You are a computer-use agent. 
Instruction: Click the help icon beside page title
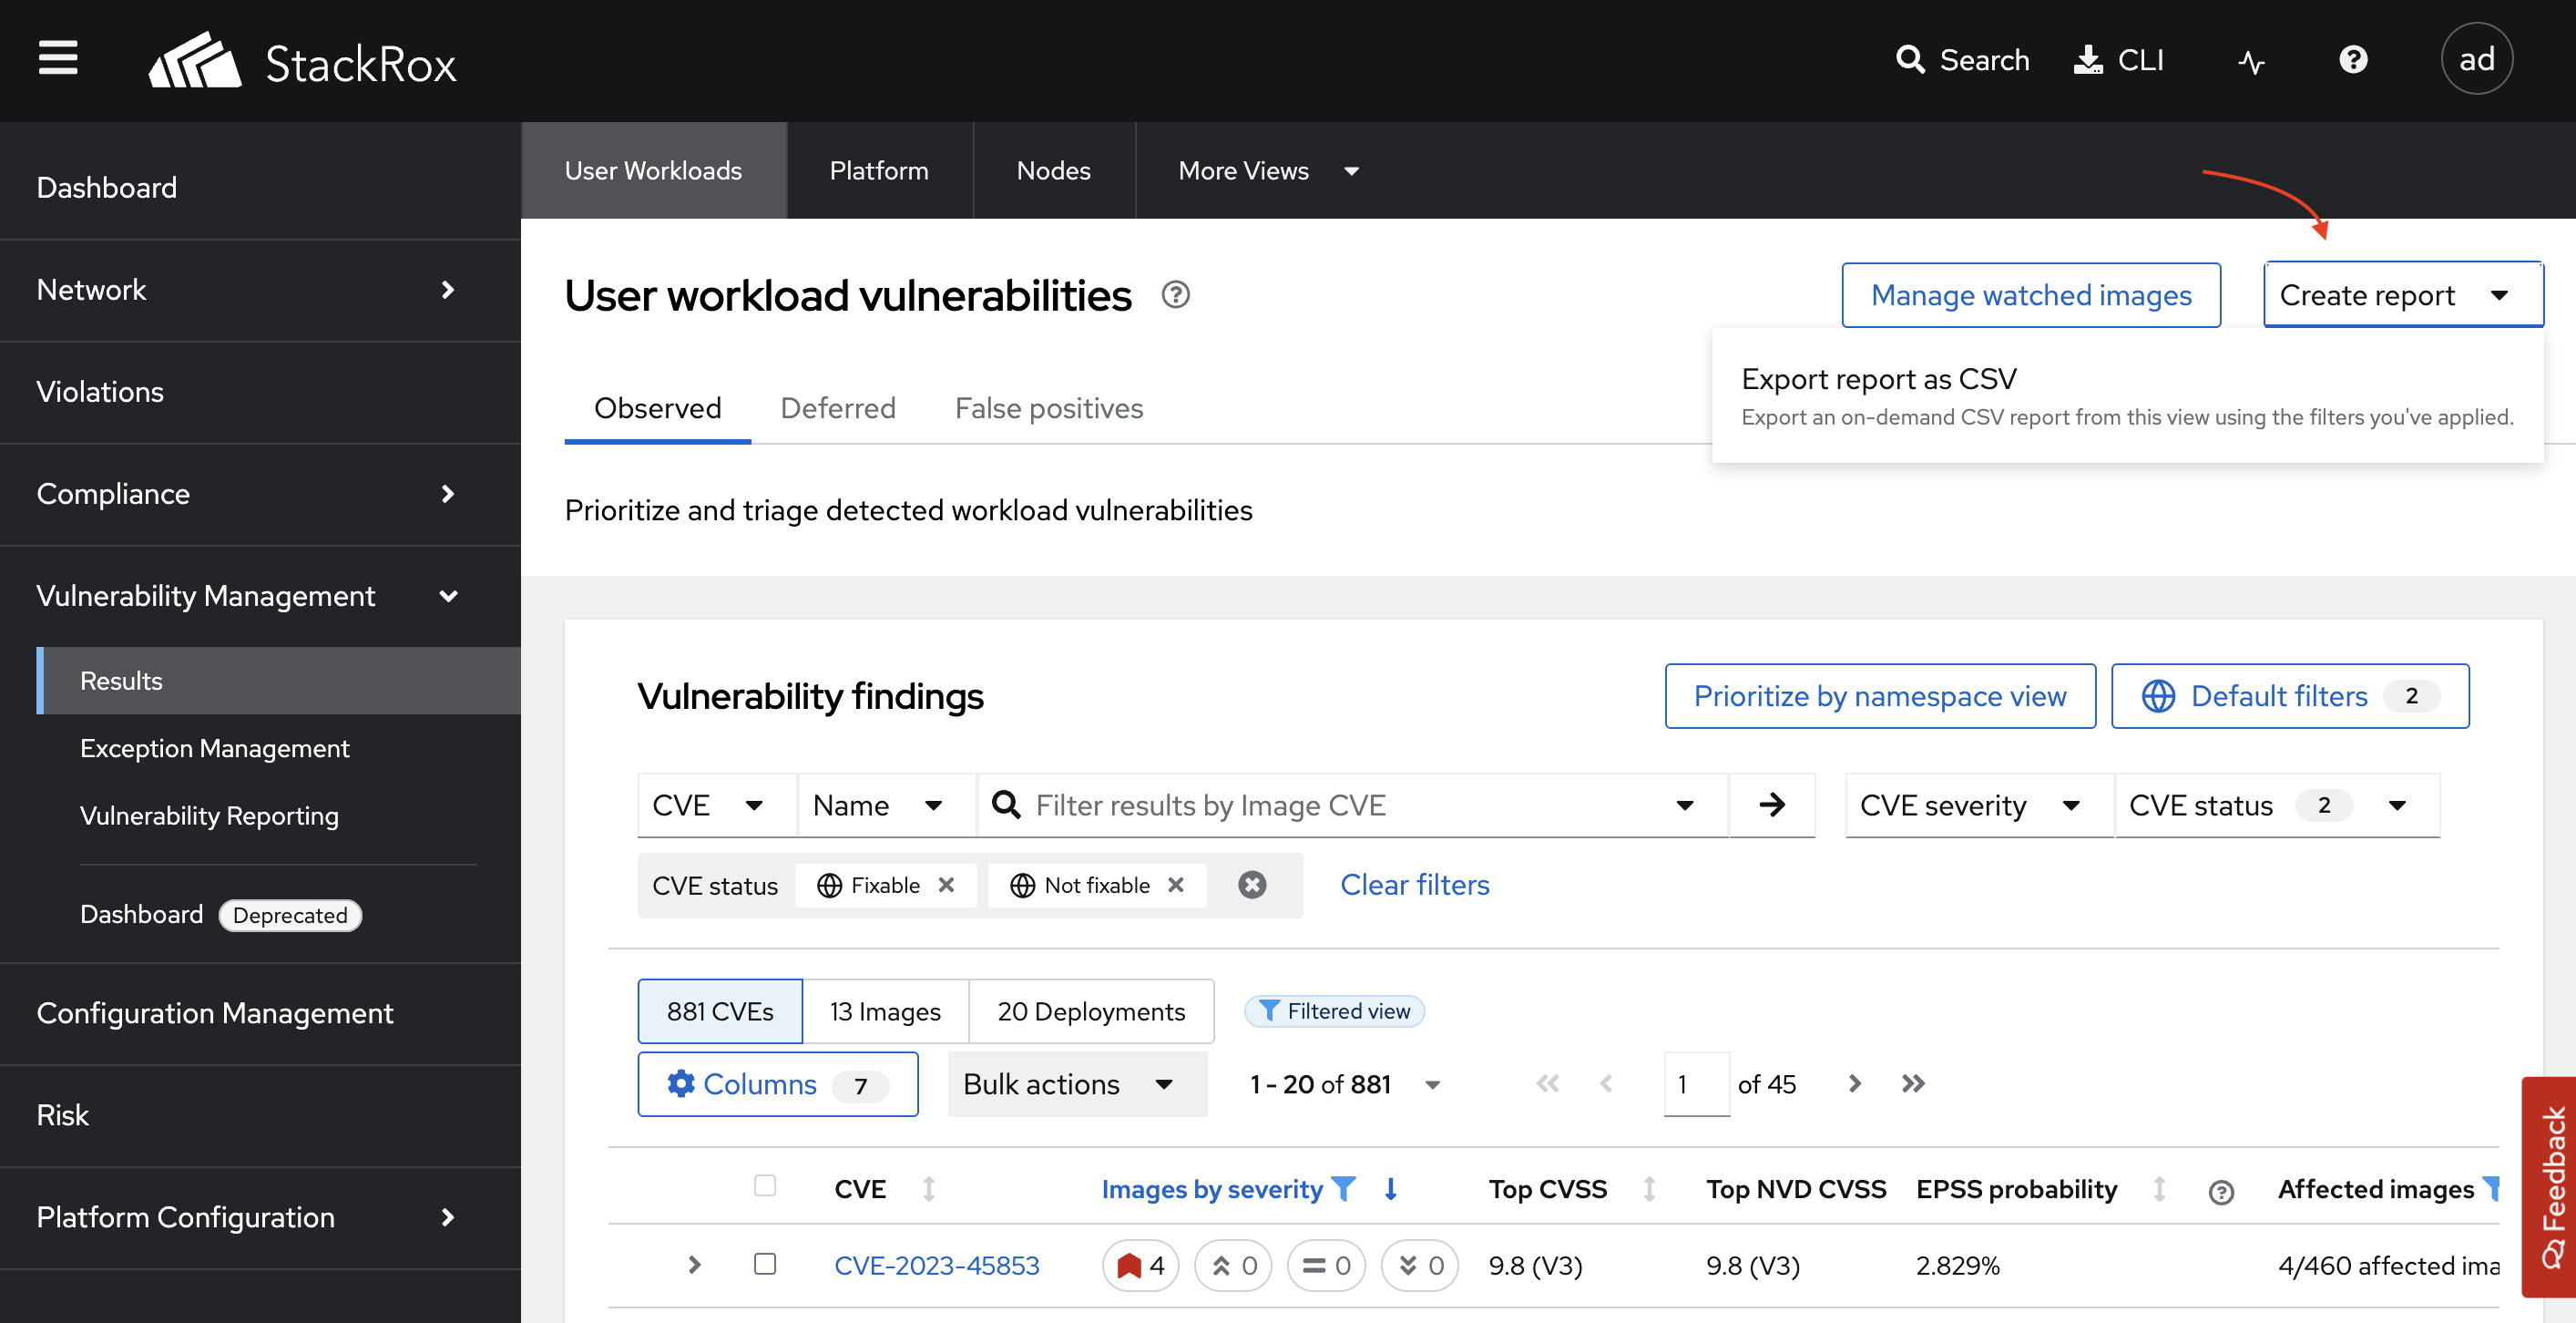(1175, 295)
